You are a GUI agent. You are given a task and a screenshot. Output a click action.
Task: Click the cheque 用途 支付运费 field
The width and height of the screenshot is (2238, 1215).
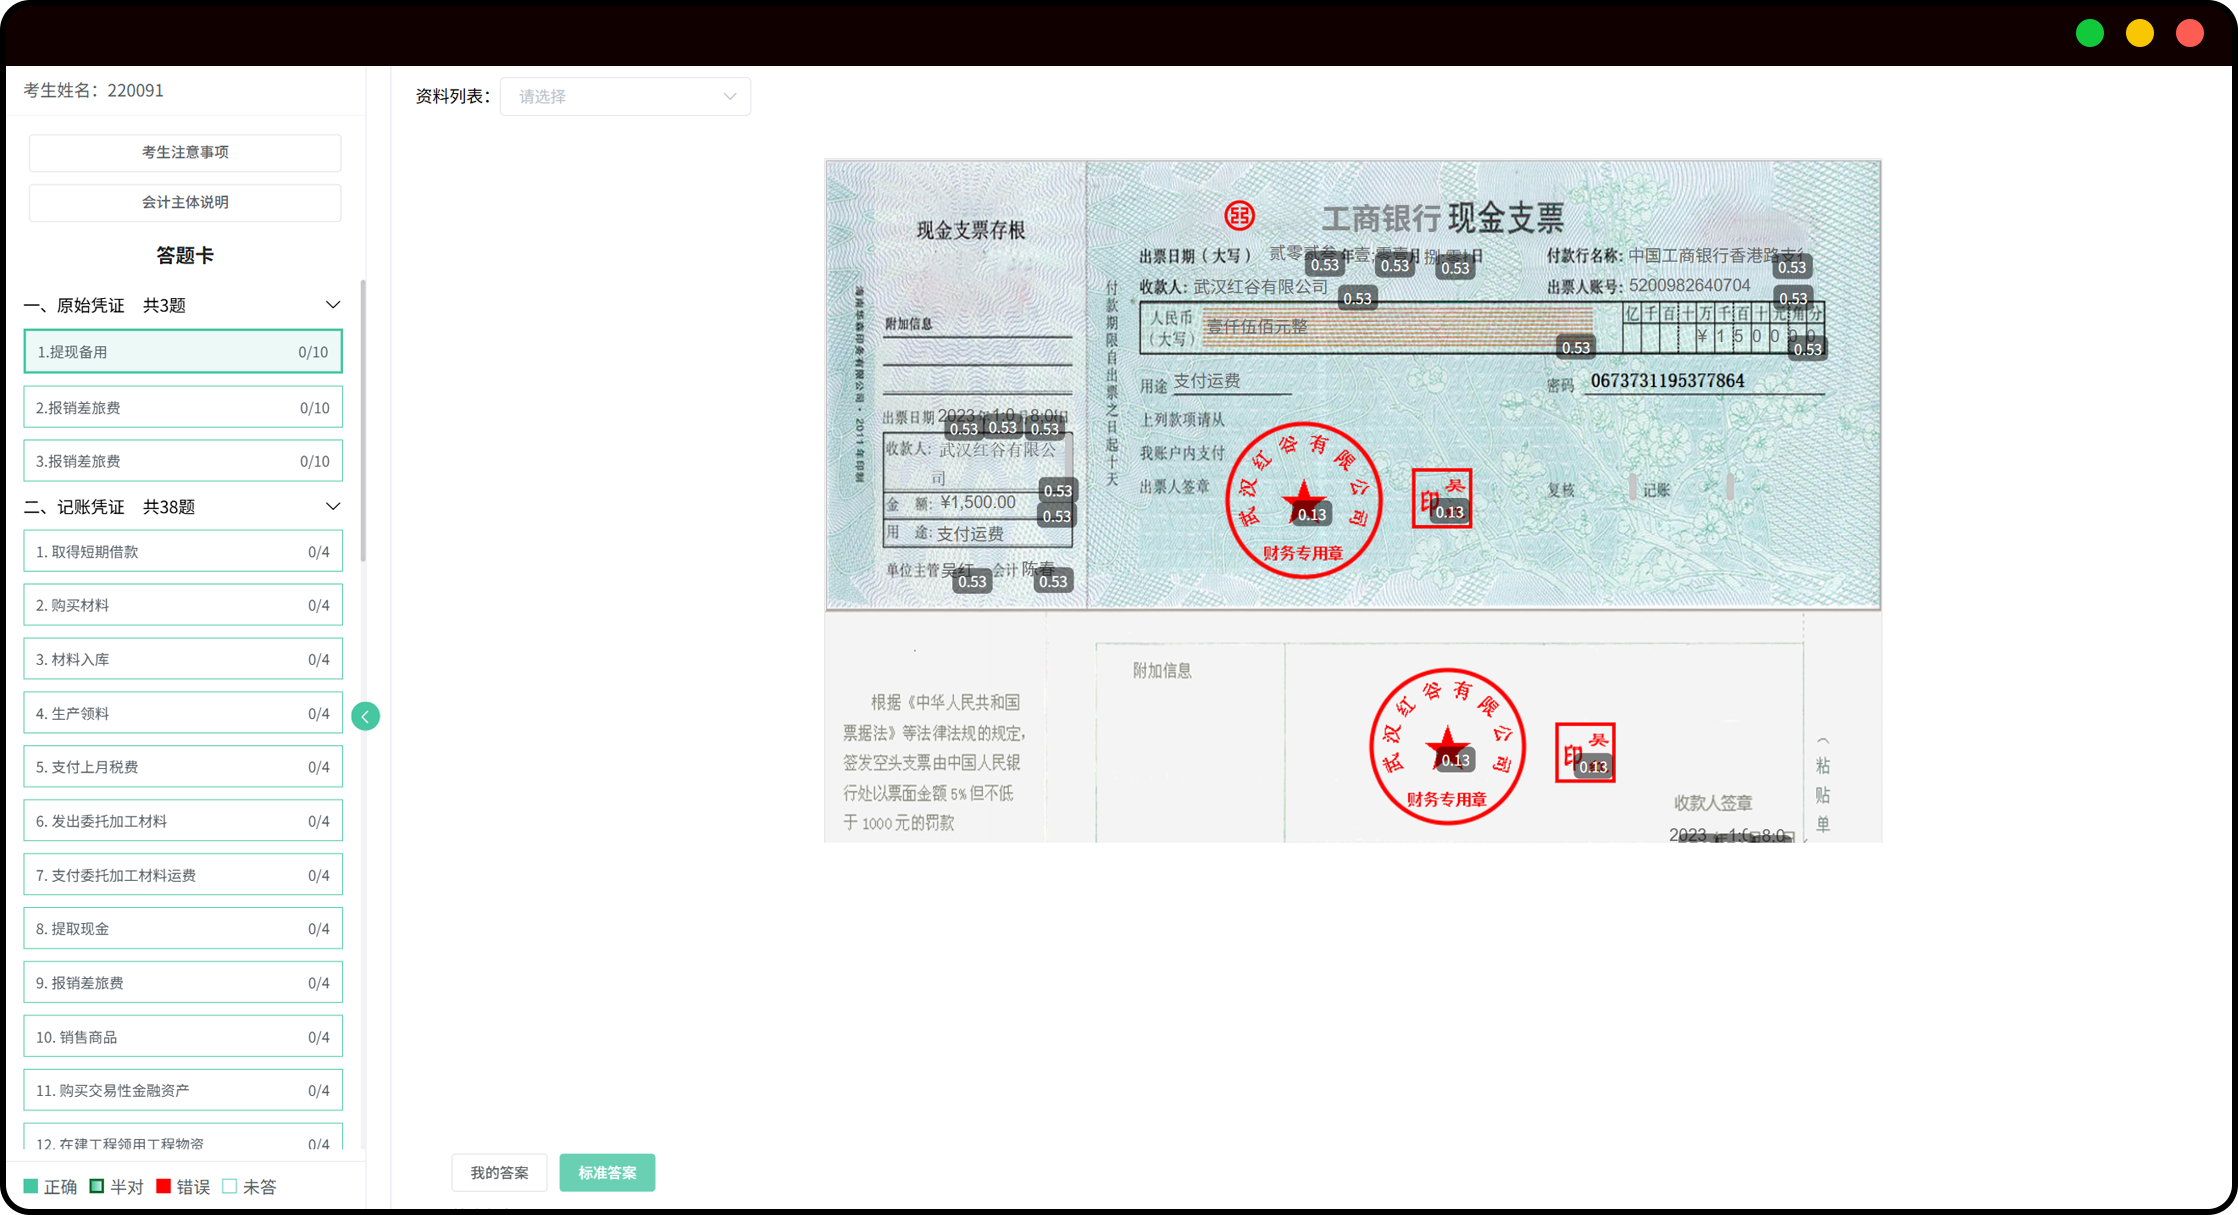click(x=1207, y=381)
